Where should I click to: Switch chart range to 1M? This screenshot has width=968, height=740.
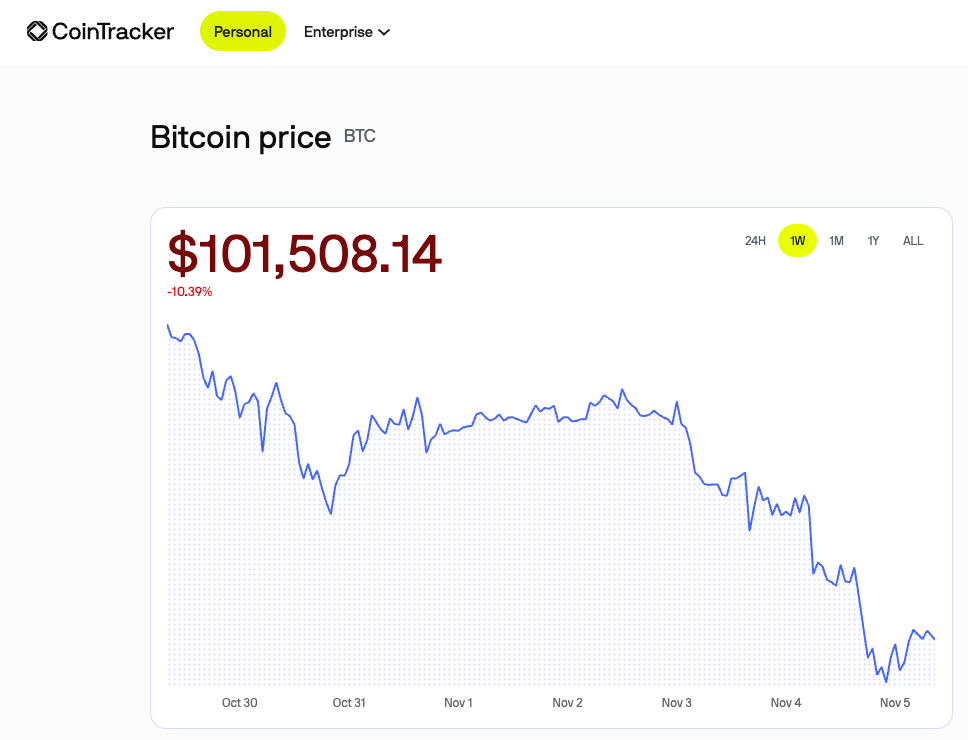(x=836, y=241)
